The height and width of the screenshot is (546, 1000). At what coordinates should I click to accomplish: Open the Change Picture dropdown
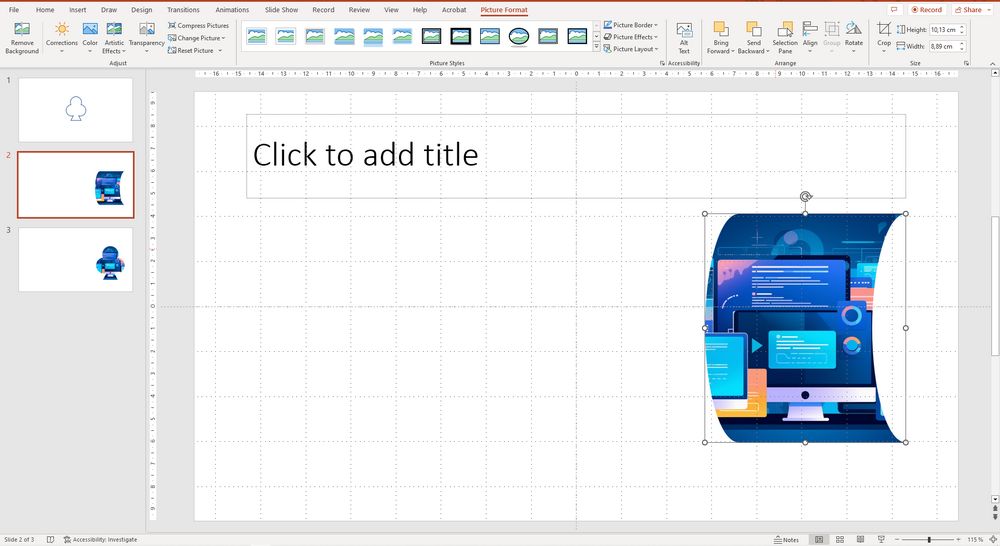(x=196, y=38)
